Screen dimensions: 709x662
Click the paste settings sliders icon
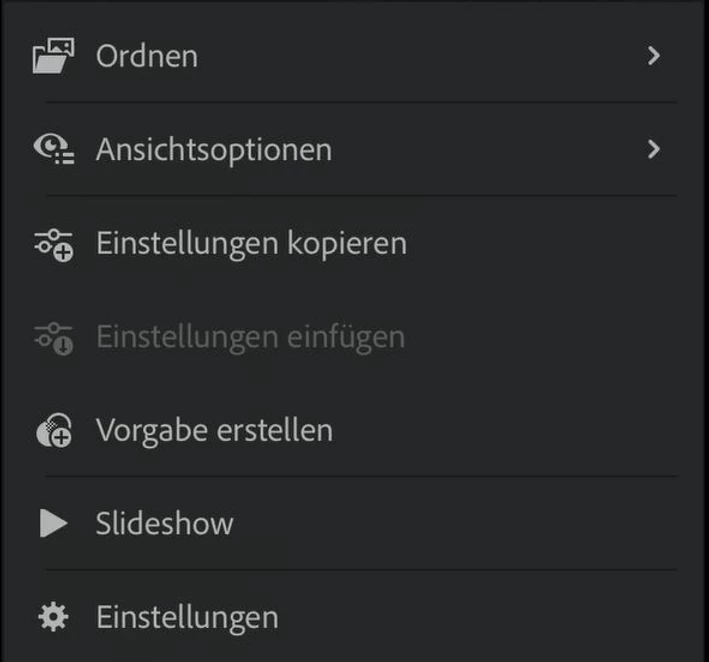[53, 337]
